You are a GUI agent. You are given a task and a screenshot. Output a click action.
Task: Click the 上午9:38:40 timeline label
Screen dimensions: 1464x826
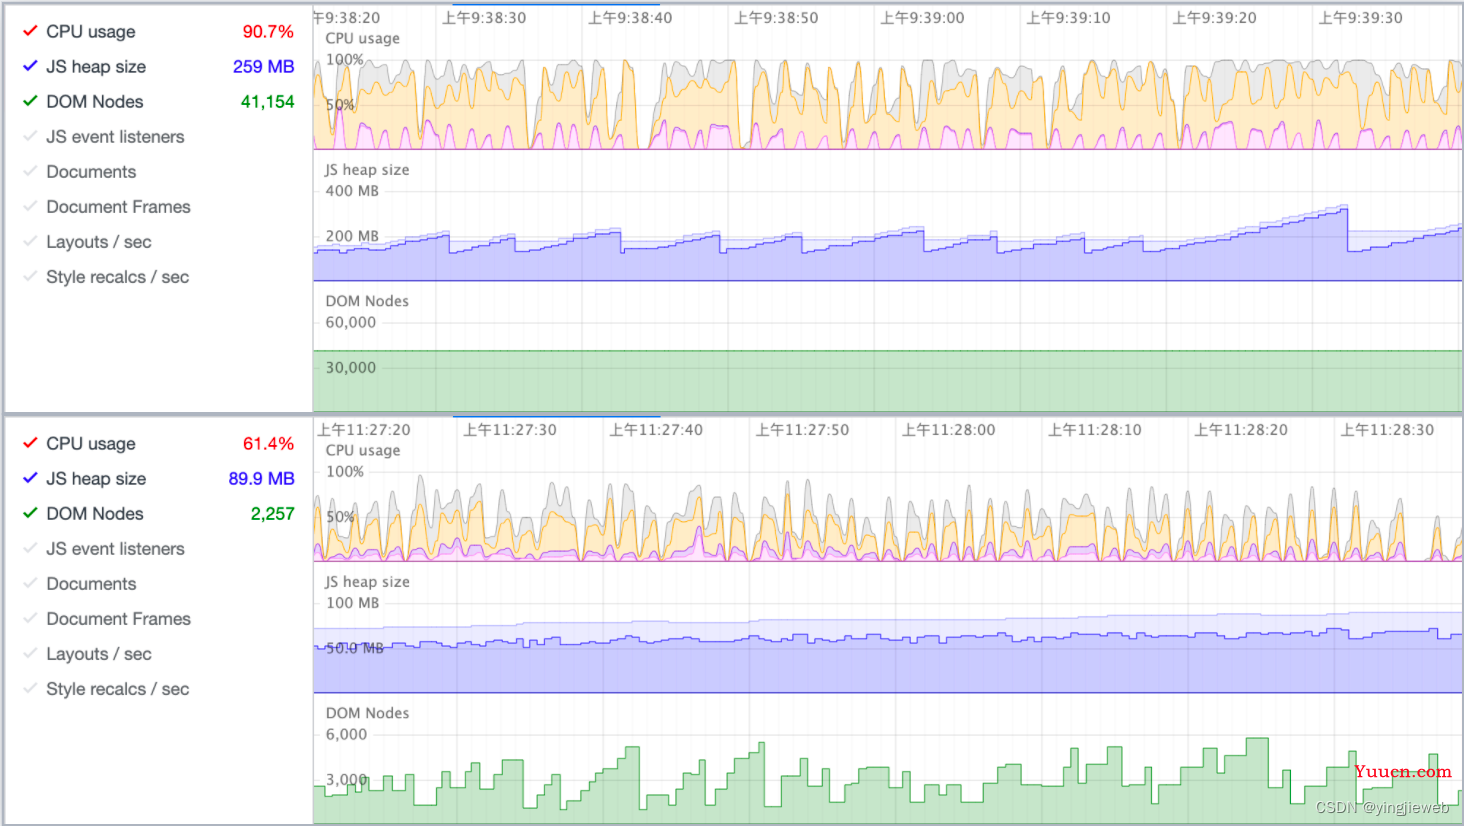pos(630,18)
